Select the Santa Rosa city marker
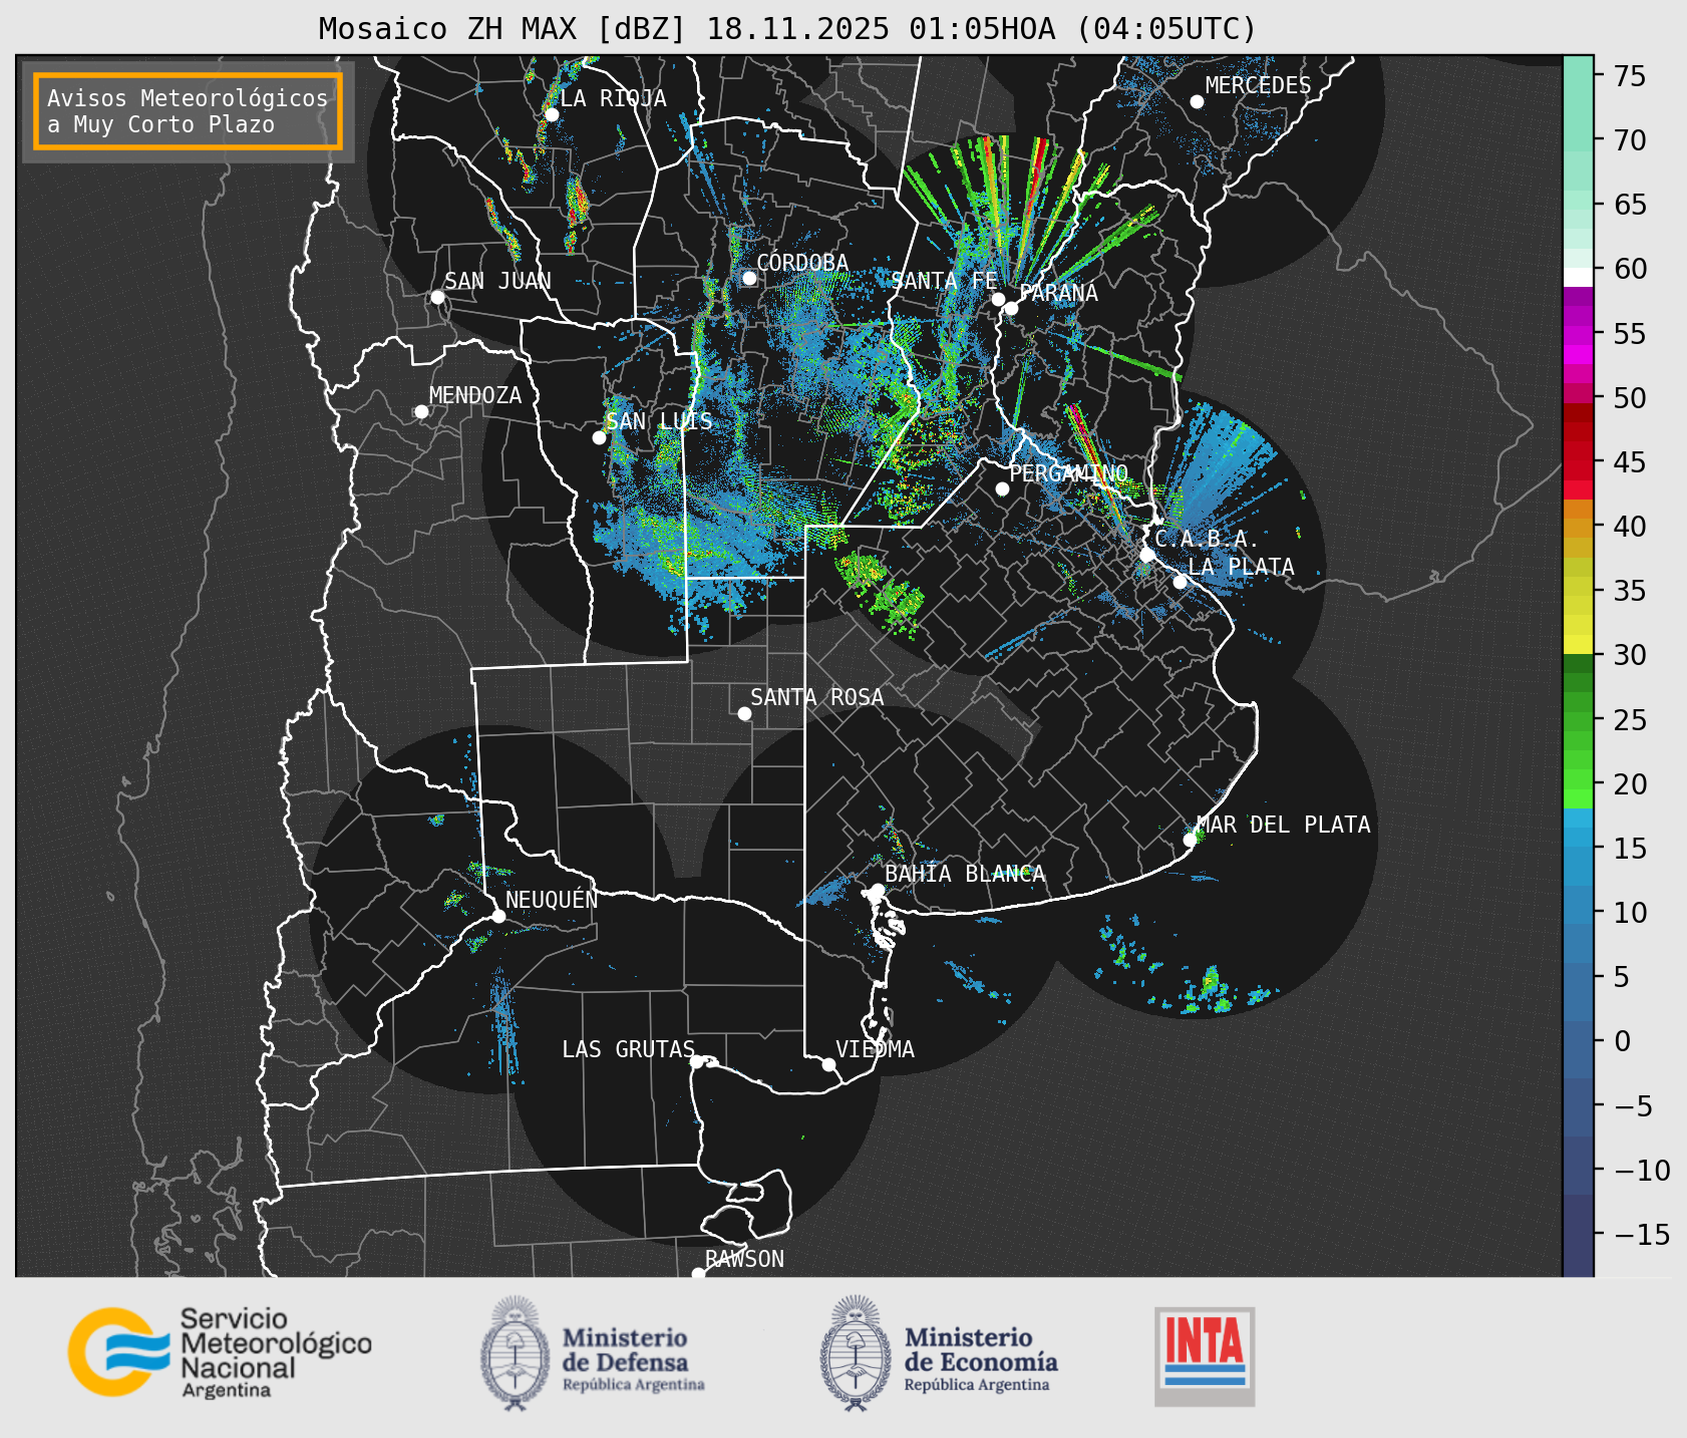The height and width of the screenshot is (1438, 1687). tap(744, 714)
